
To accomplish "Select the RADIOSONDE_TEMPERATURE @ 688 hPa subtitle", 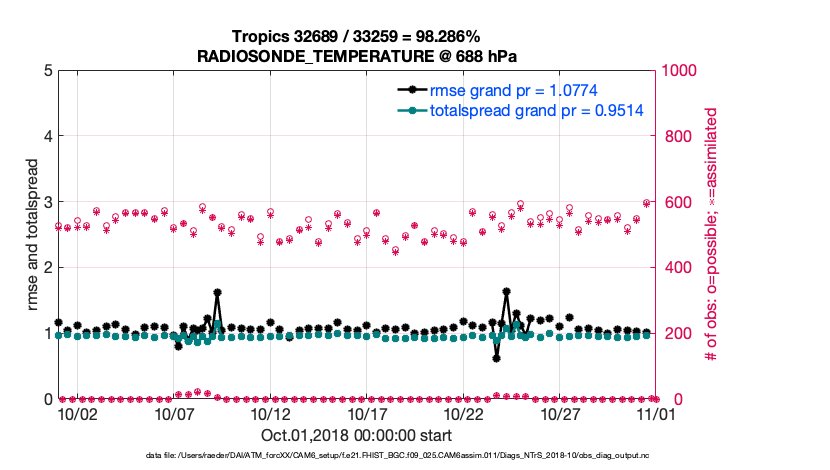I will (359, 55).
